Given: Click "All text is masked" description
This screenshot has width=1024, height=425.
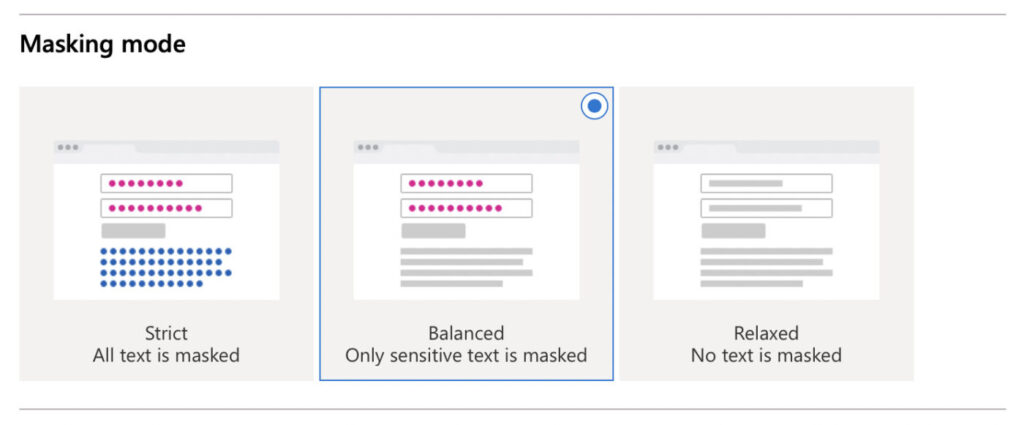Looking at the screenshot, I should [x=166, y=355].
